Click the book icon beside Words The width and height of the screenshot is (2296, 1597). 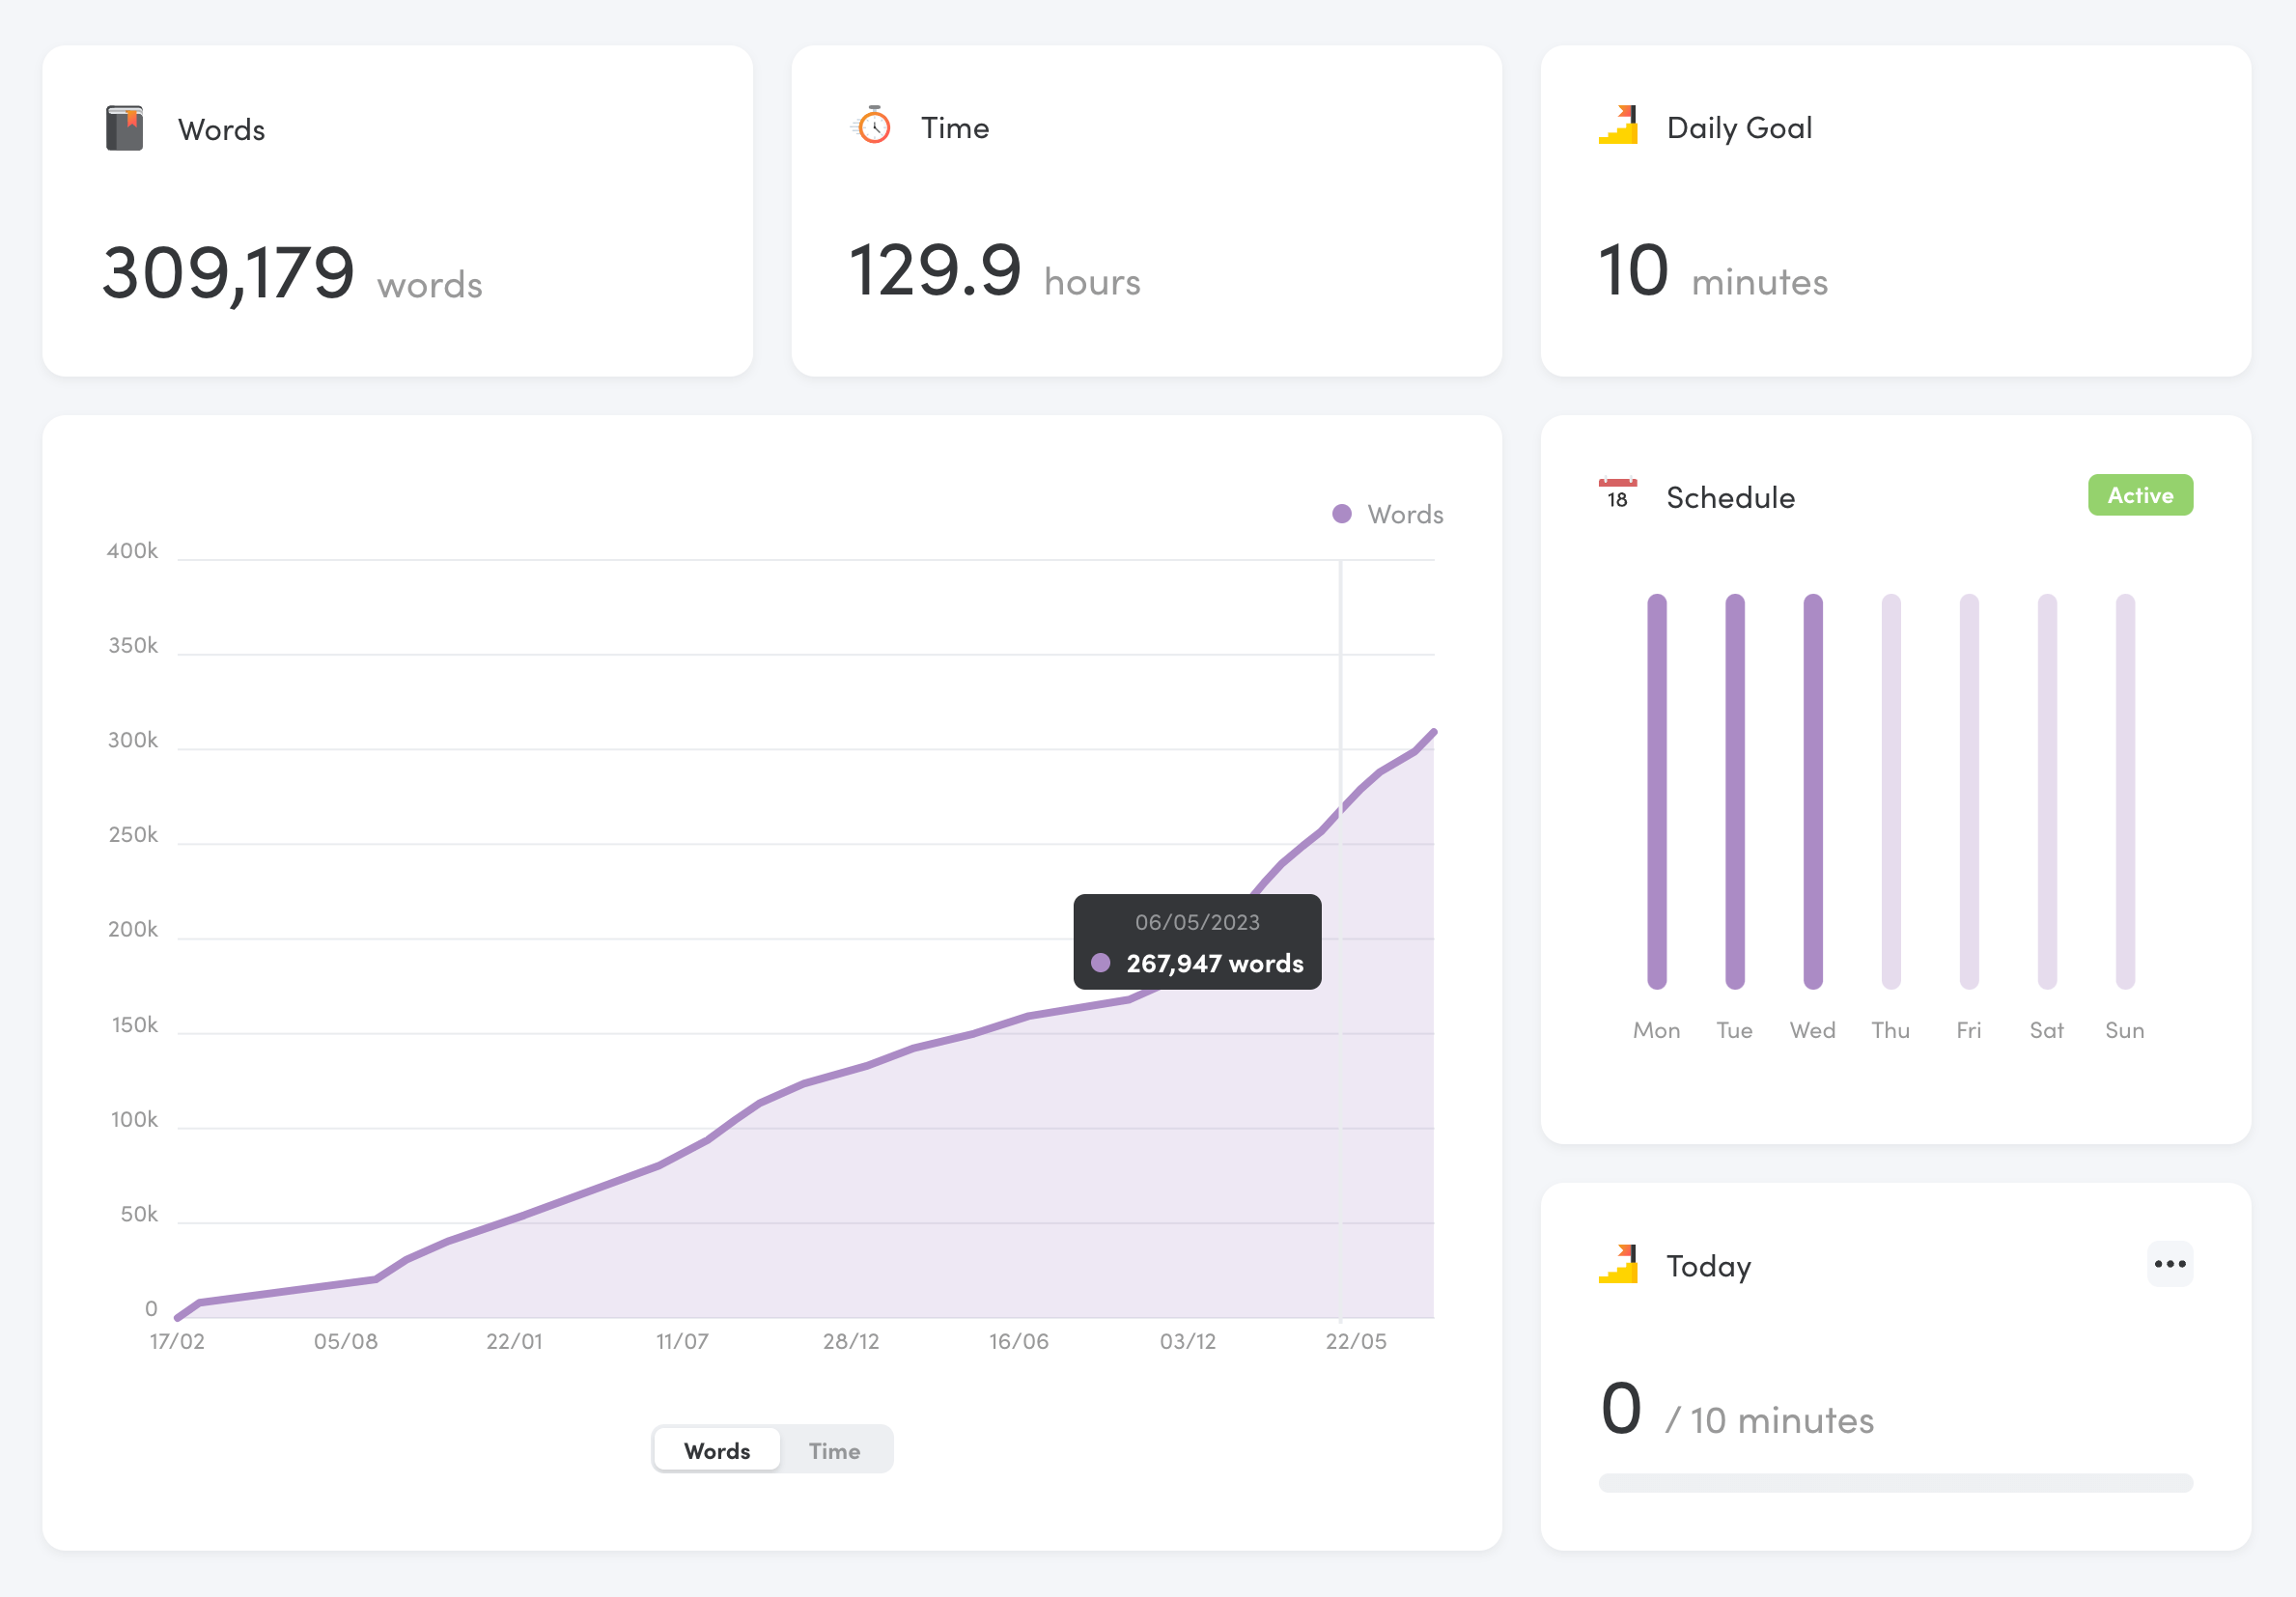[124, 129]
